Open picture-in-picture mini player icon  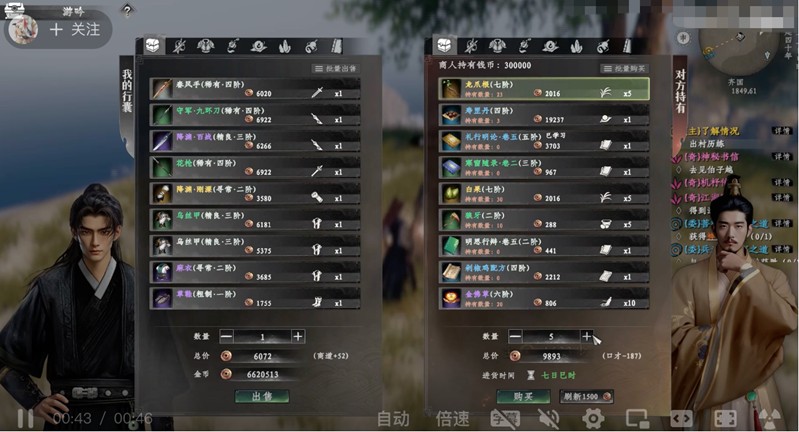637,419
